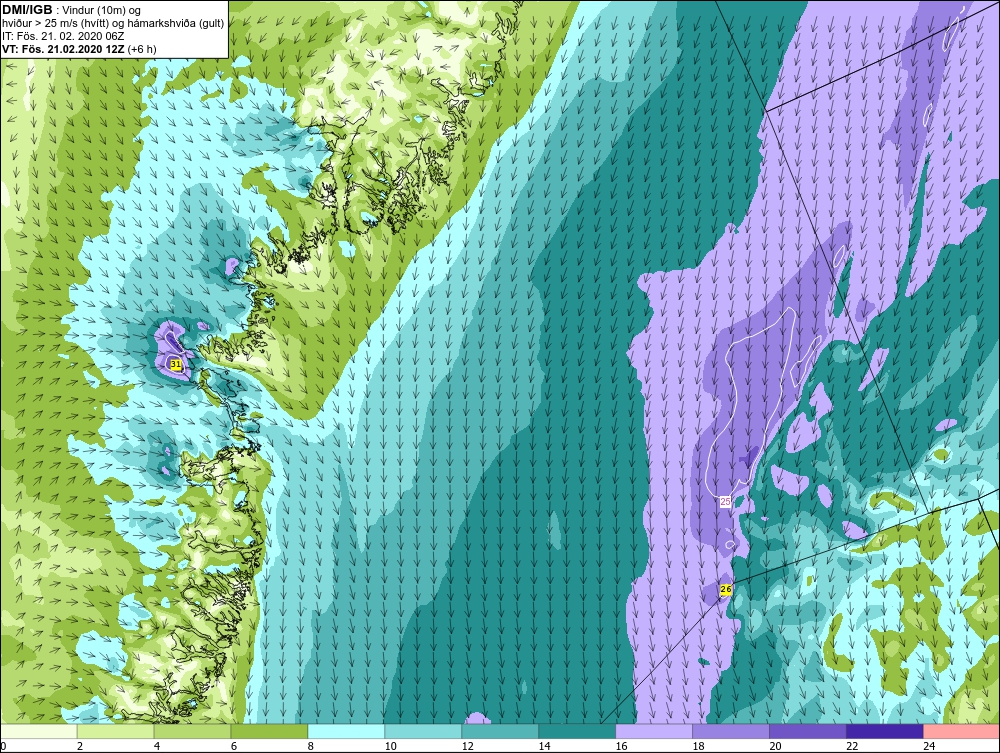The width and height of the screenshot is (1000, 753).
Task: Click the legend scale value 12
Action: (467, 746)
